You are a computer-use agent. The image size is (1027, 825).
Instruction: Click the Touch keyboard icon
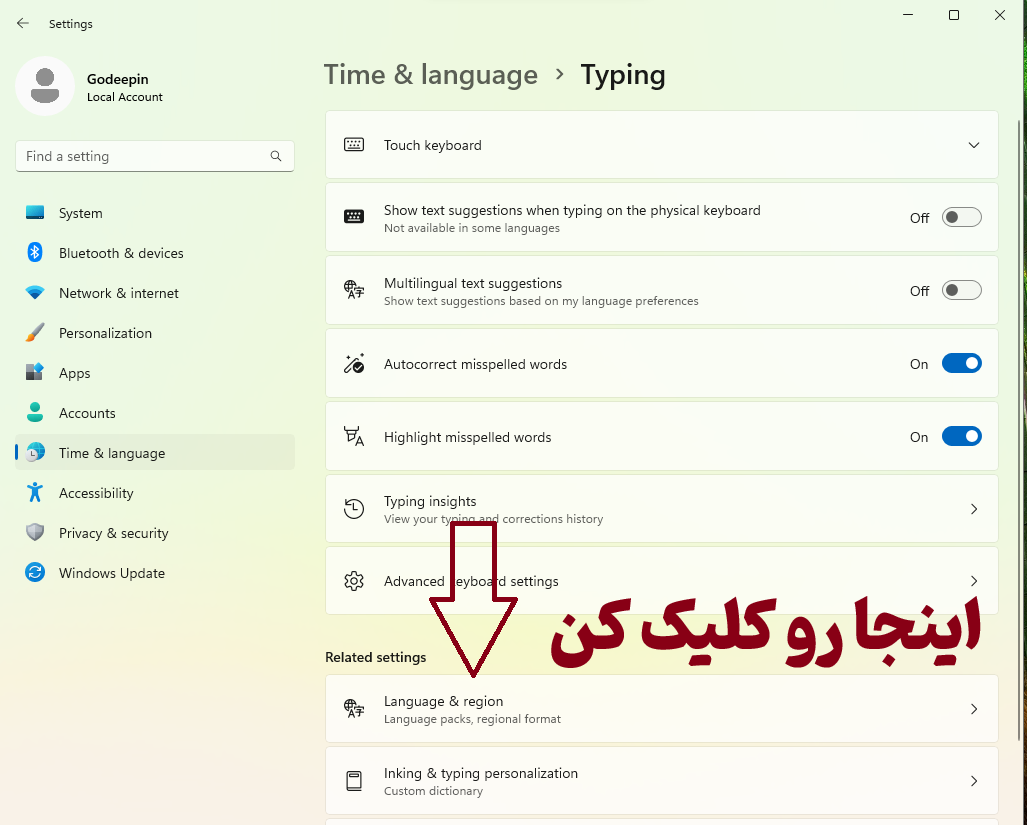click(354, 145)
